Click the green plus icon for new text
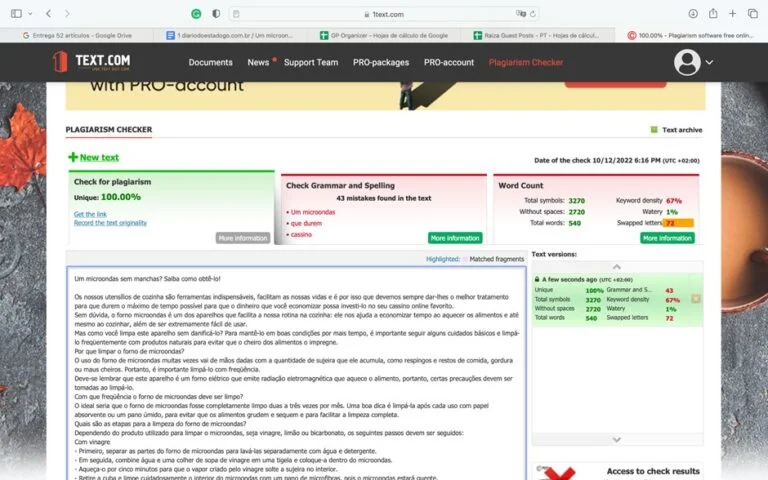Image resolution: width=768 pixels, height=480 pixels. pyautogui.click(x=73, y=157)
